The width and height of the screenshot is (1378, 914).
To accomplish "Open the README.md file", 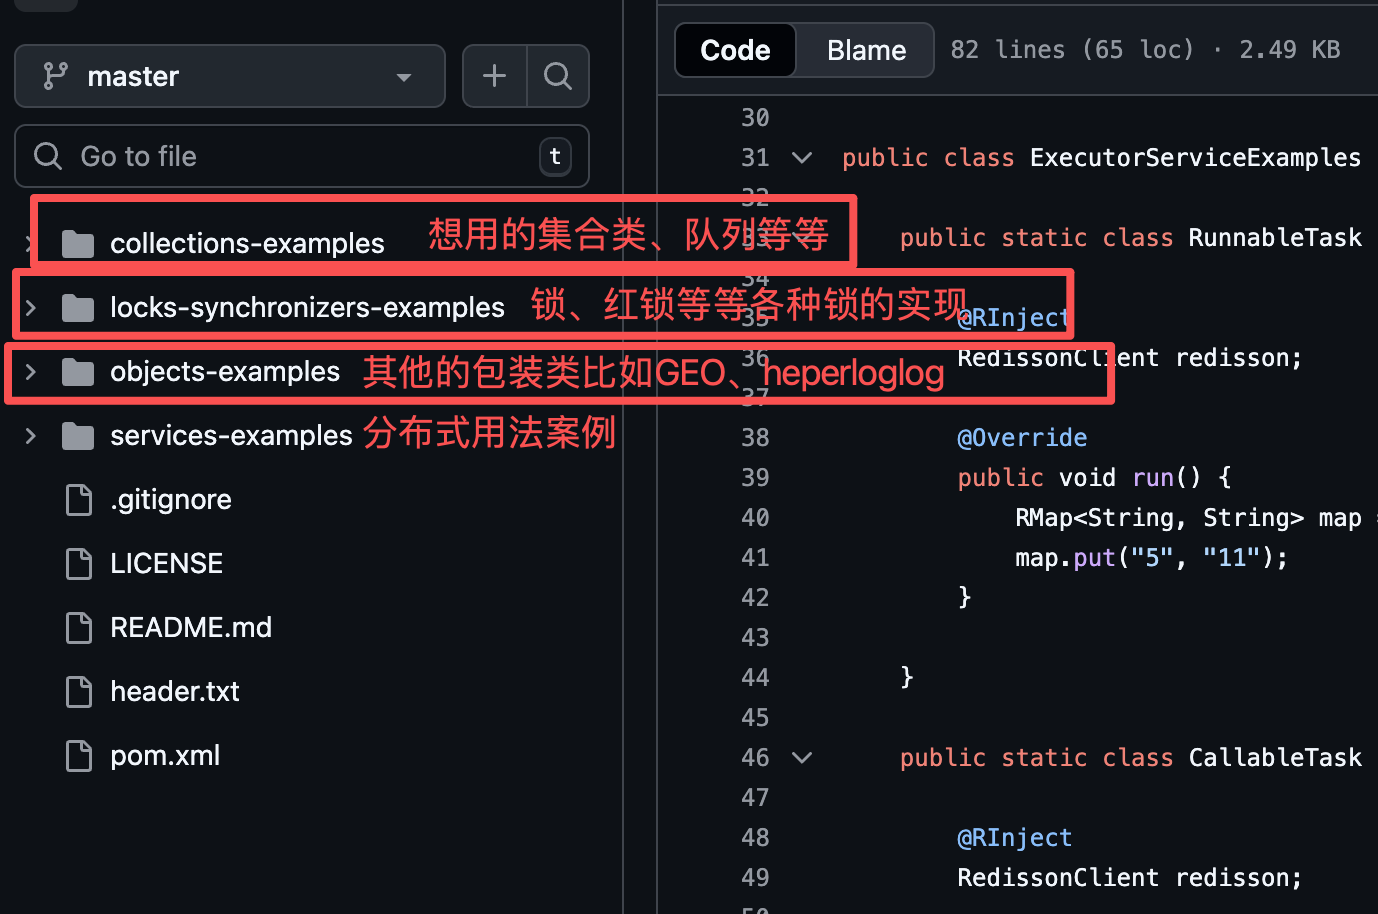I will pos(191,627).
